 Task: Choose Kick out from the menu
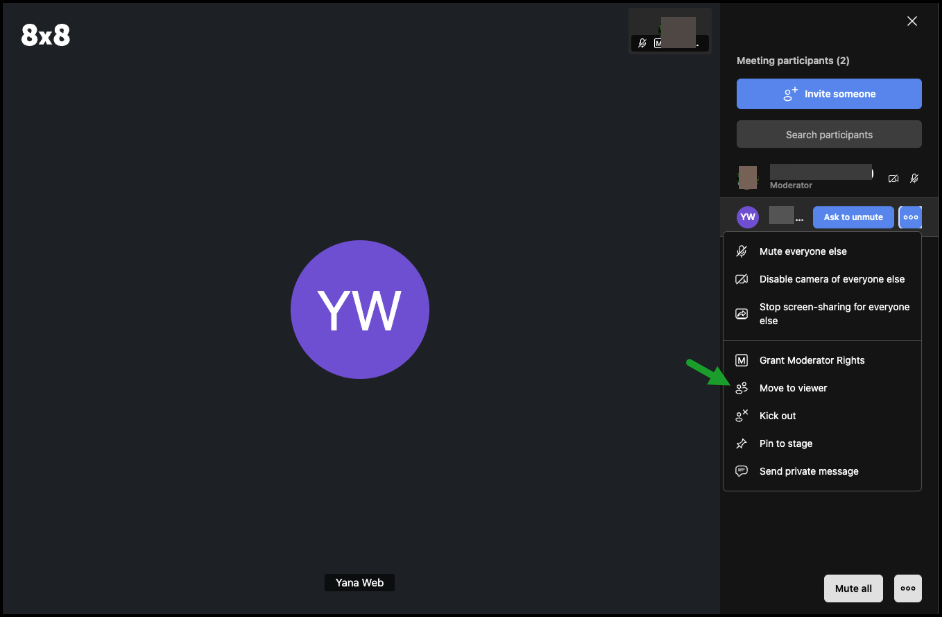777,416
